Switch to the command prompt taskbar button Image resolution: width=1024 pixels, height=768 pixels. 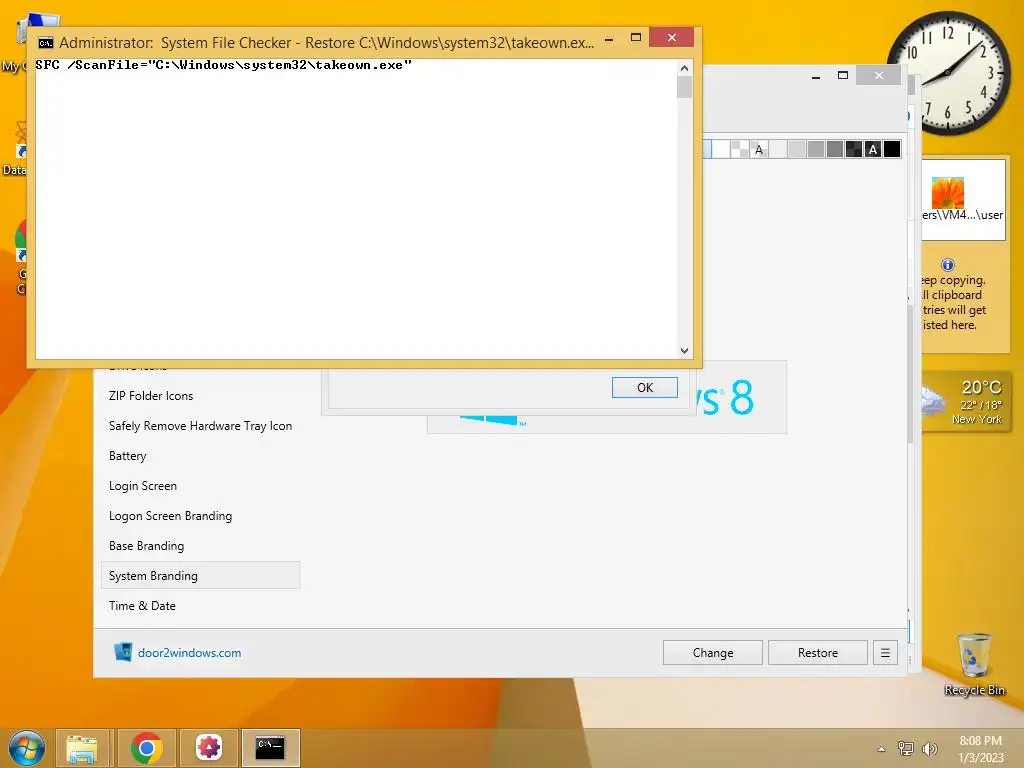point(270,748)
